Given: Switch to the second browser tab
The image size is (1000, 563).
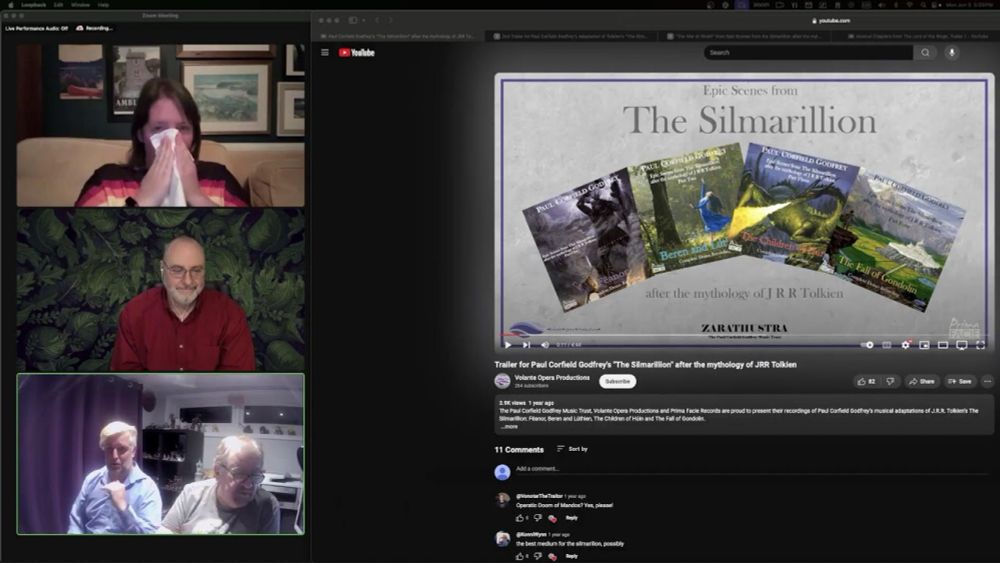Looking at the screenshot, I should click(570, 36).
